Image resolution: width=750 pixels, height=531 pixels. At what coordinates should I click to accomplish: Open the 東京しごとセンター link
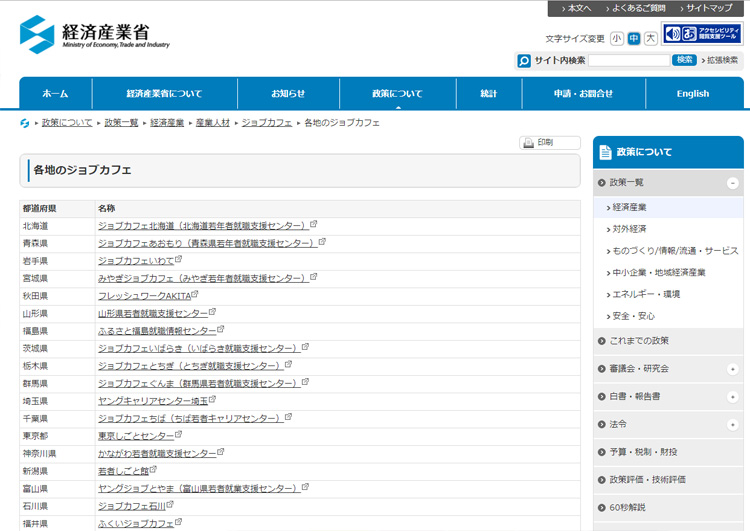pyautogui.click(x=136, y=436)
